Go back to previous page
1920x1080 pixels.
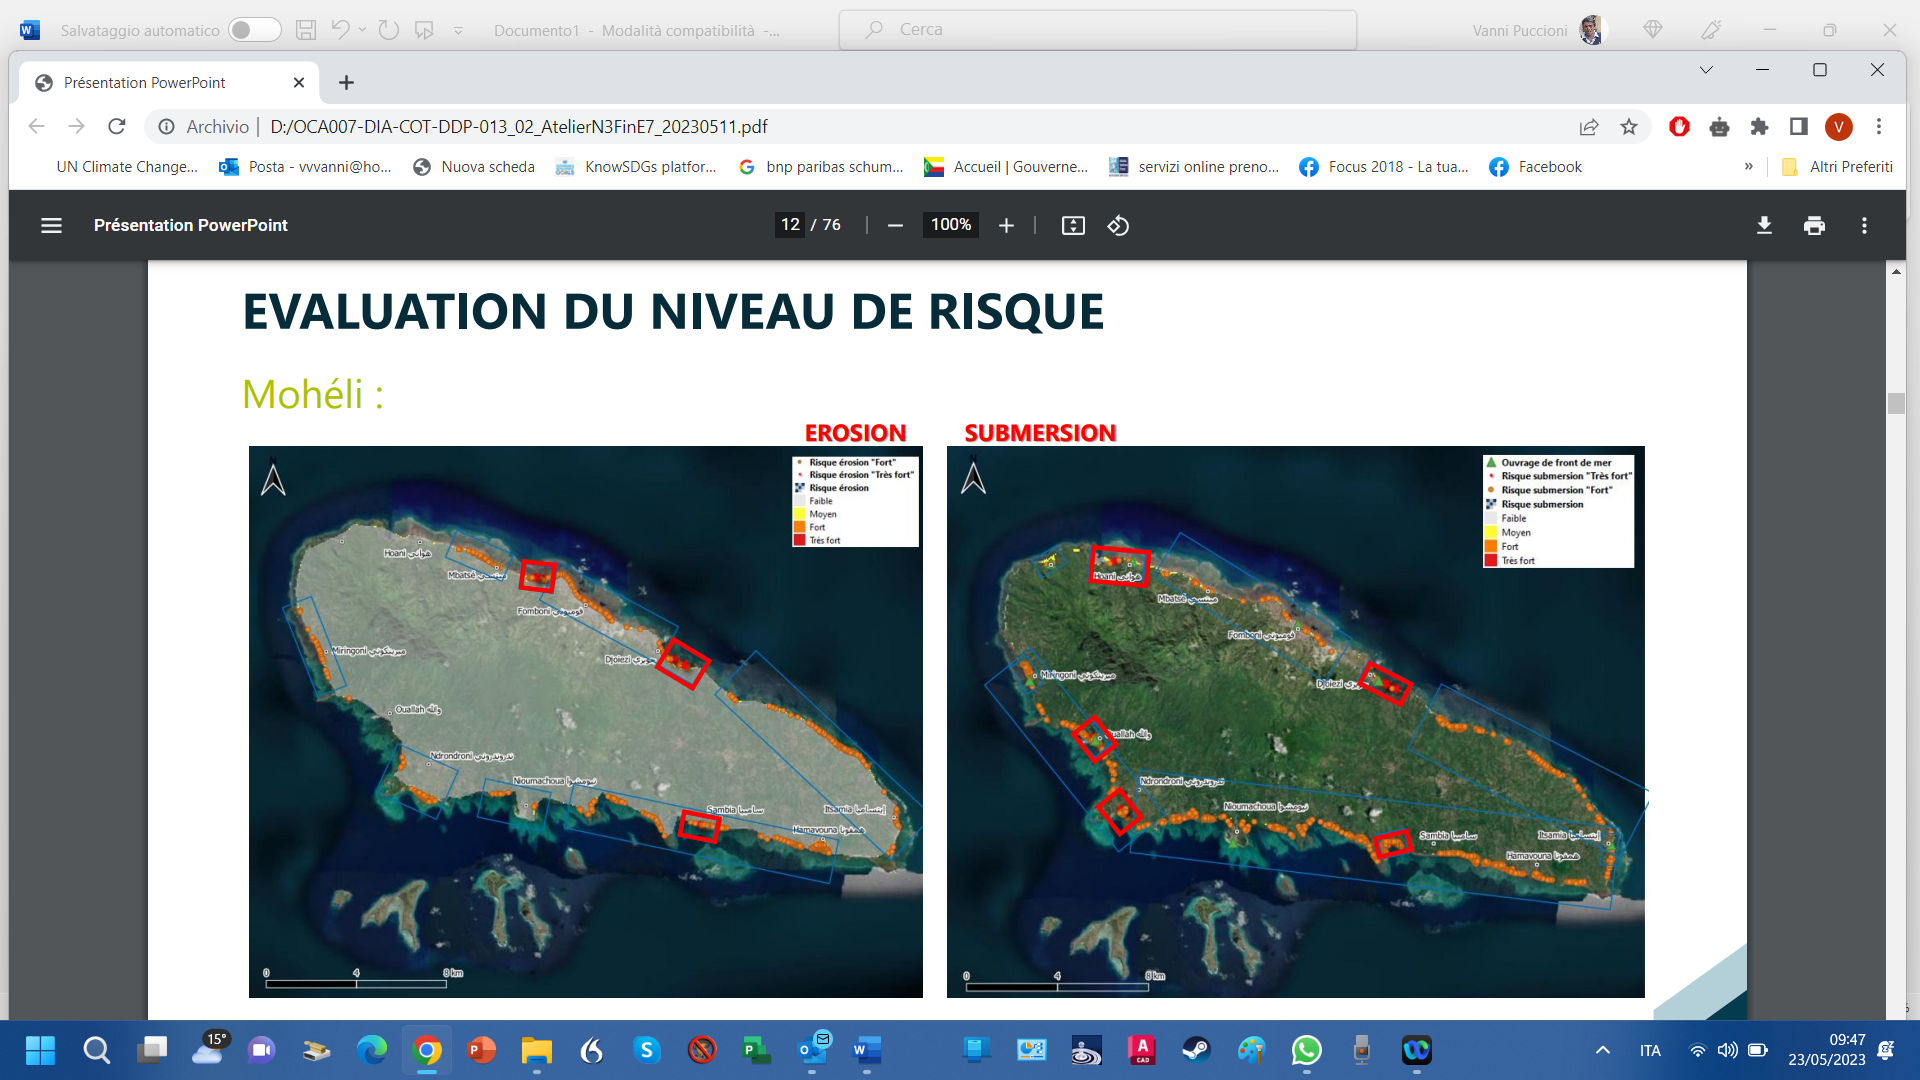coord(37,126)
